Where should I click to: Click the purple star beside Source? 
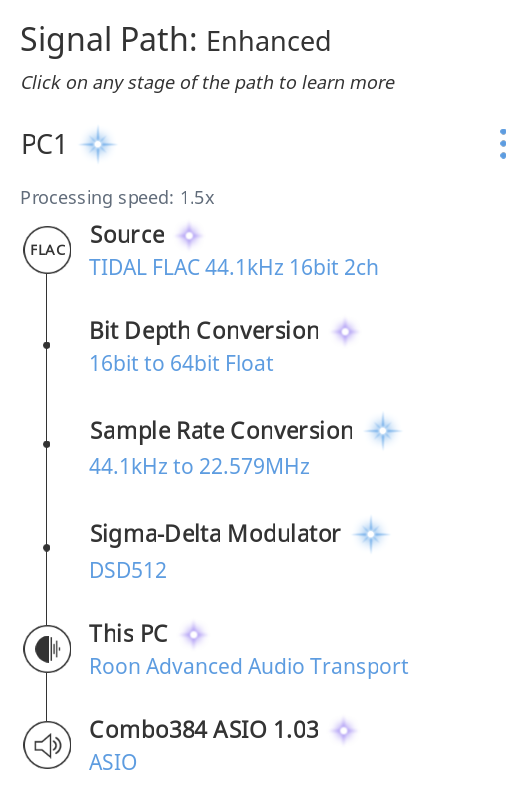click(x=189, y=235)
